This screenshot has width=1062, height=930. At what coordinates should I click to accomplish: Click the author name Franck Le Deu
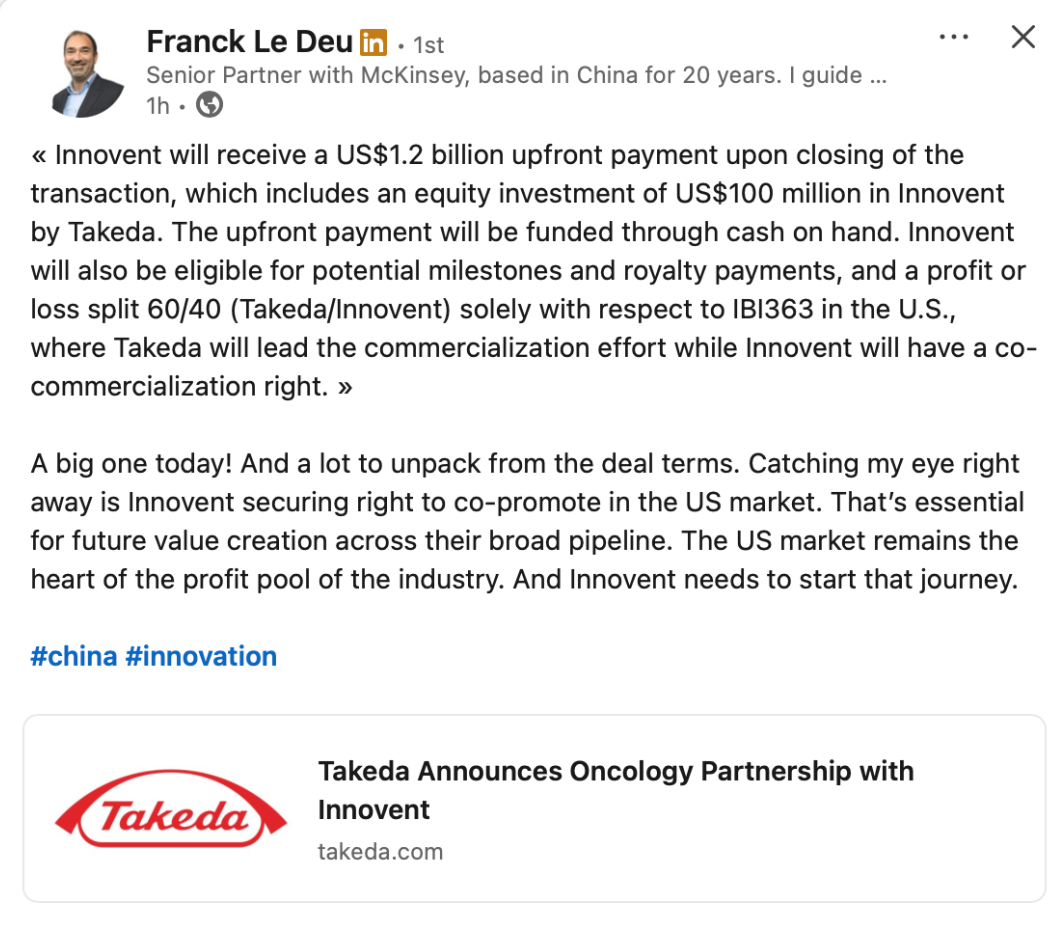click(249, 42)
